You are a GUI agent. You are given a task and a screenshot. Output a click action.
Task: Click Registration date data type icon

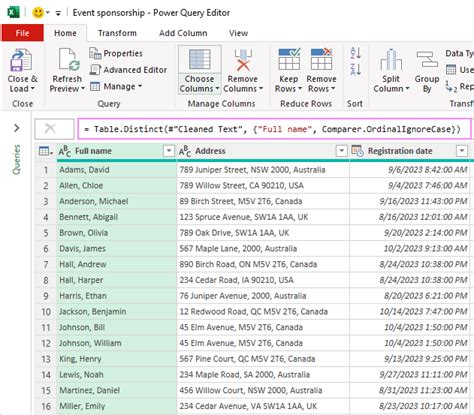358,151
